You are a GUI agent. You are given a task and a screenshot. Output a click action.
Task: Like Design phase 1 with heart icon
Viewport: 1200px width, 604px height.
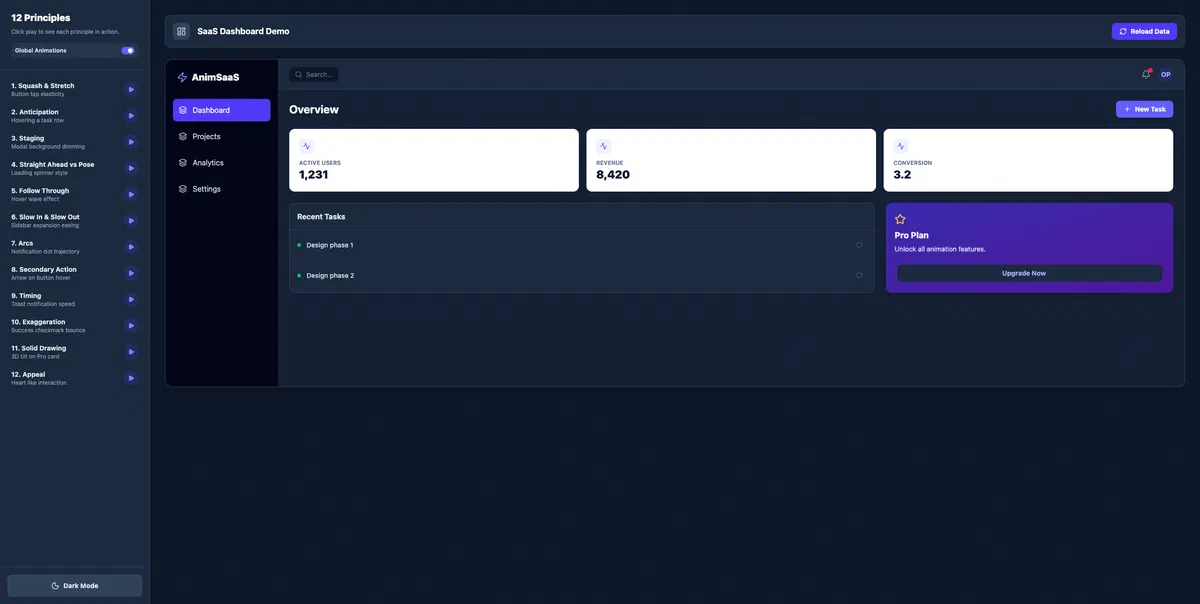tap(859, 245)
